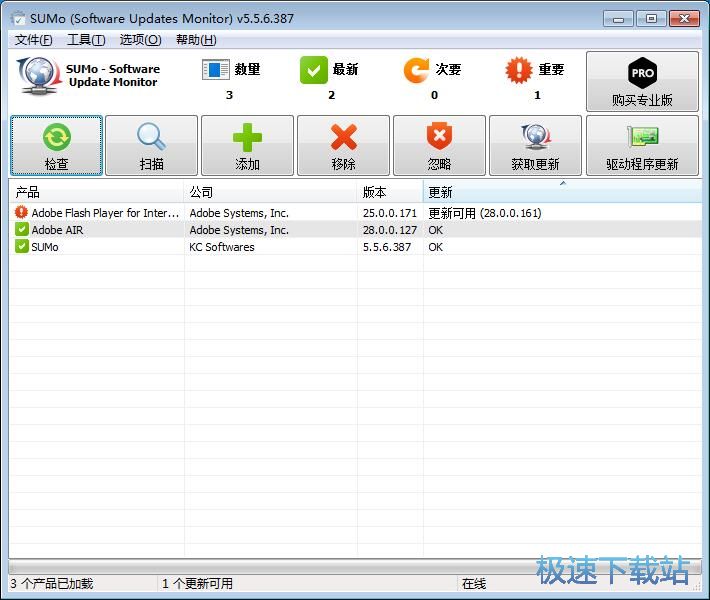Click the 移除 (Remove) red X button
The image size is (710, 600).
point(343,145)
